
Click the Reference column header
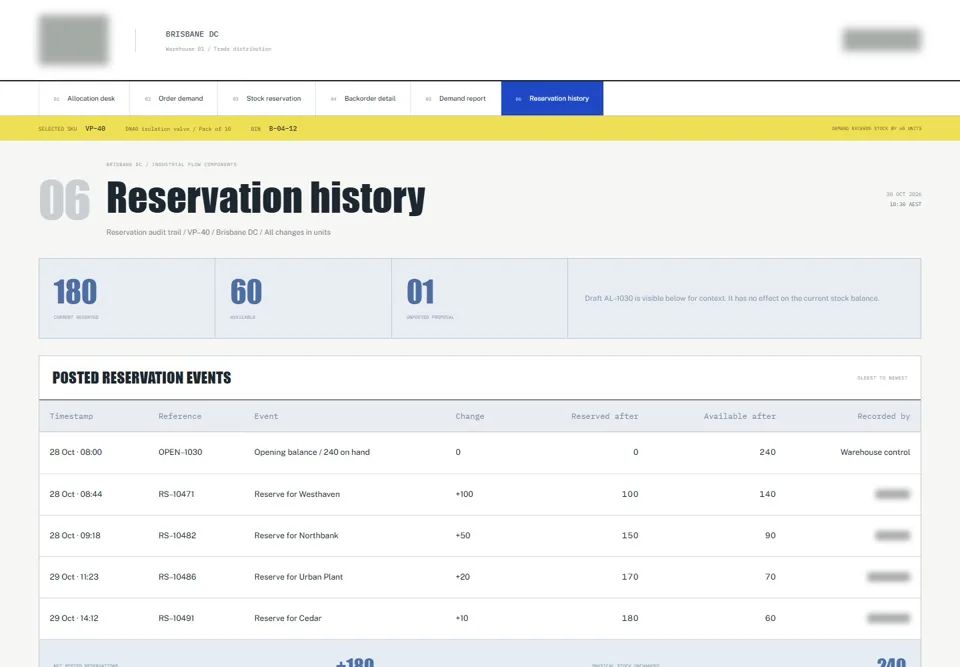179,416
